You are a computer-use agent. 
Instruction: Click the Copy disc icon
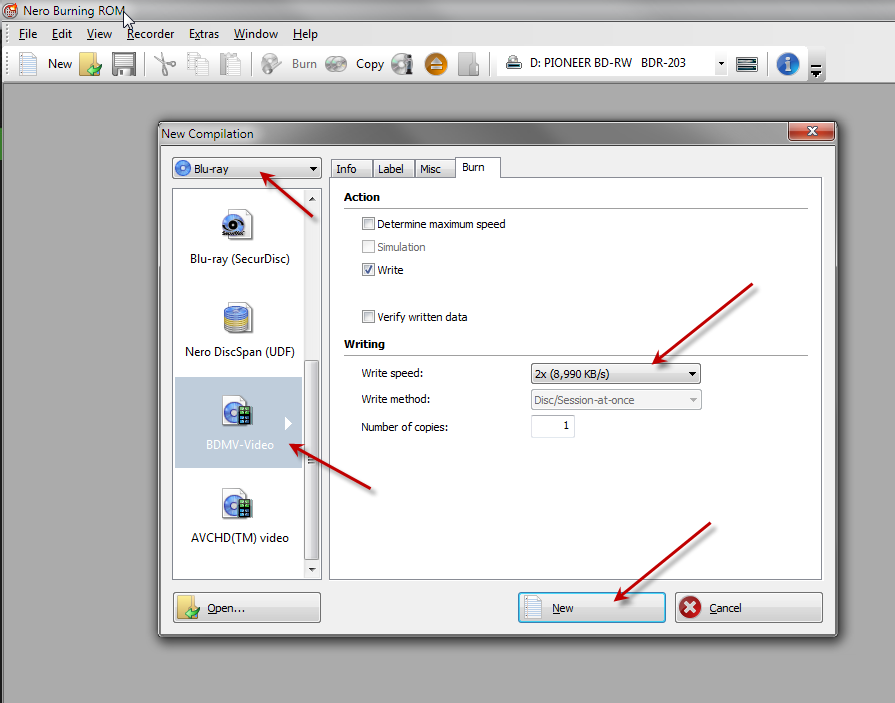(x=336, y=64)
